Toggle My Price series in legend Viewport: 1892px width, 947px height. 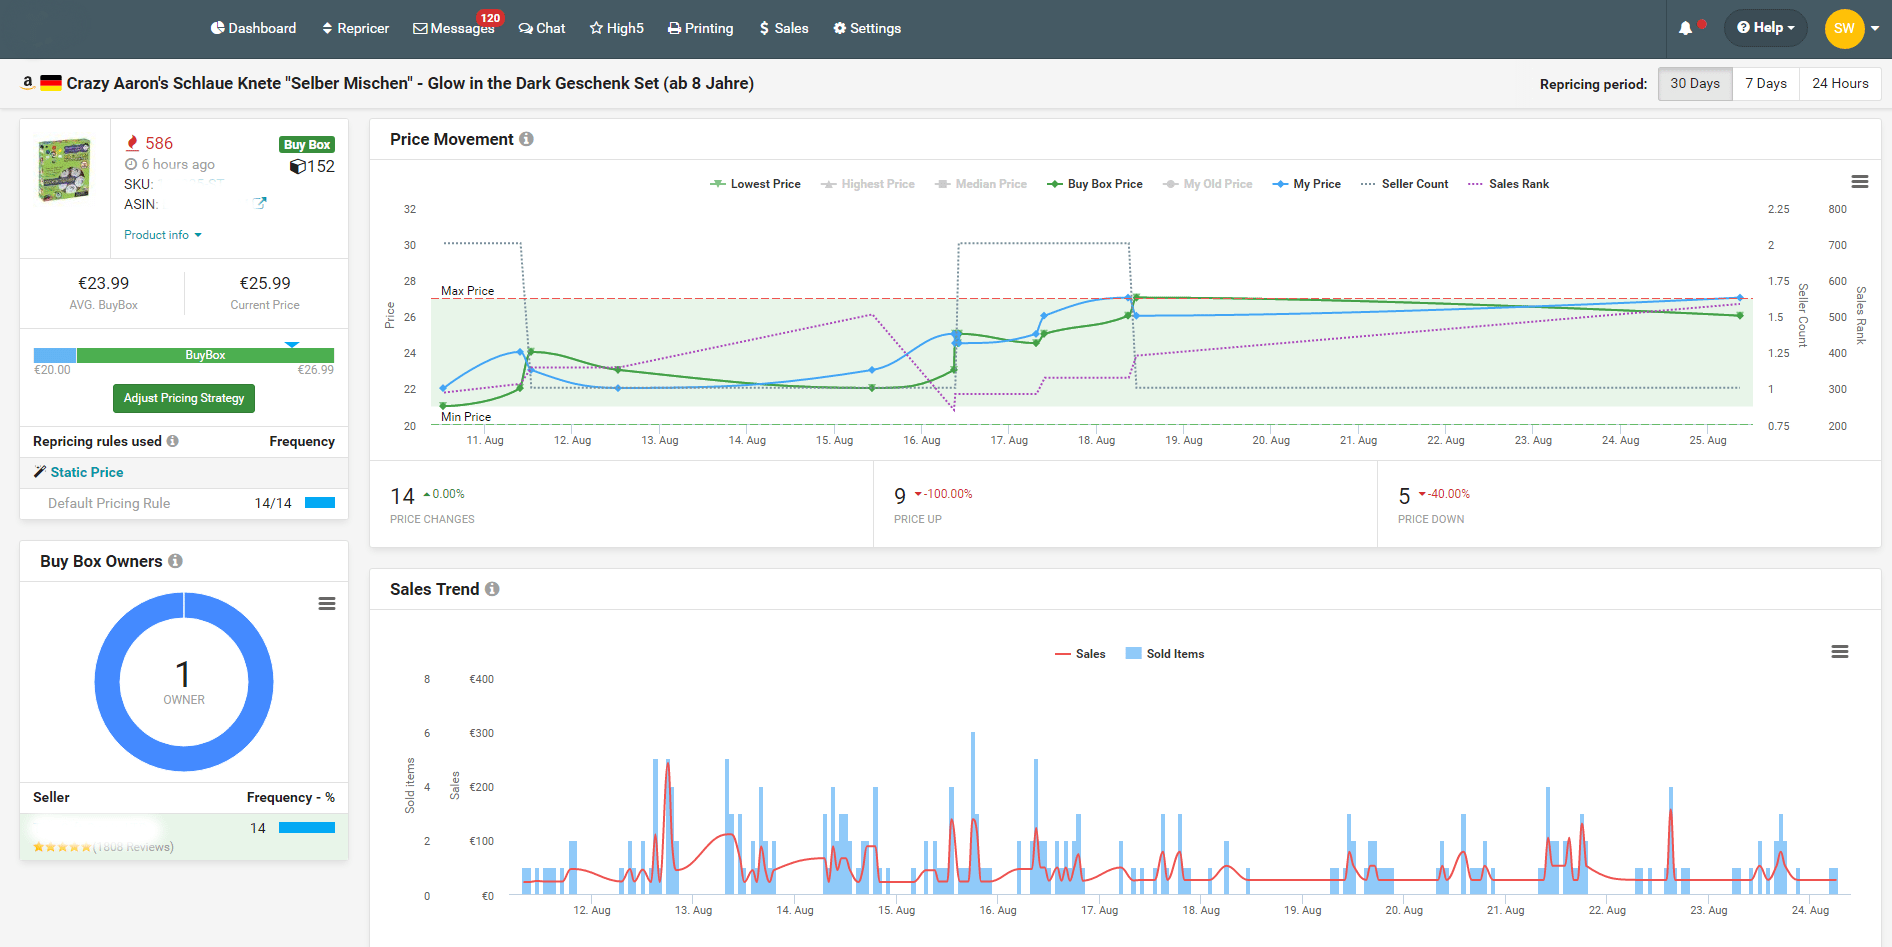tap(1307, 184)
